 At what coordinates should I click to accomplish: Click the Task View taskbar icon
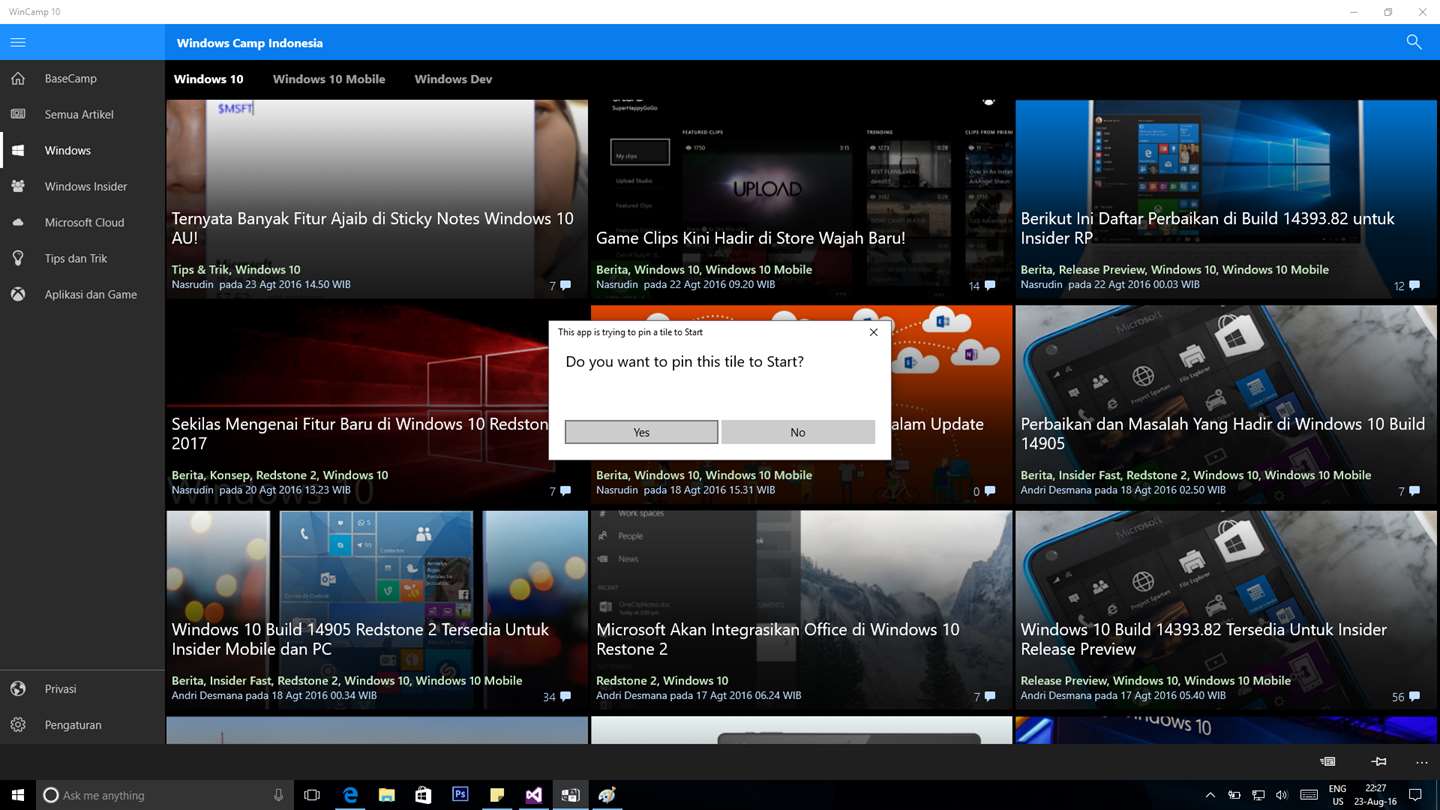[312, 795]
